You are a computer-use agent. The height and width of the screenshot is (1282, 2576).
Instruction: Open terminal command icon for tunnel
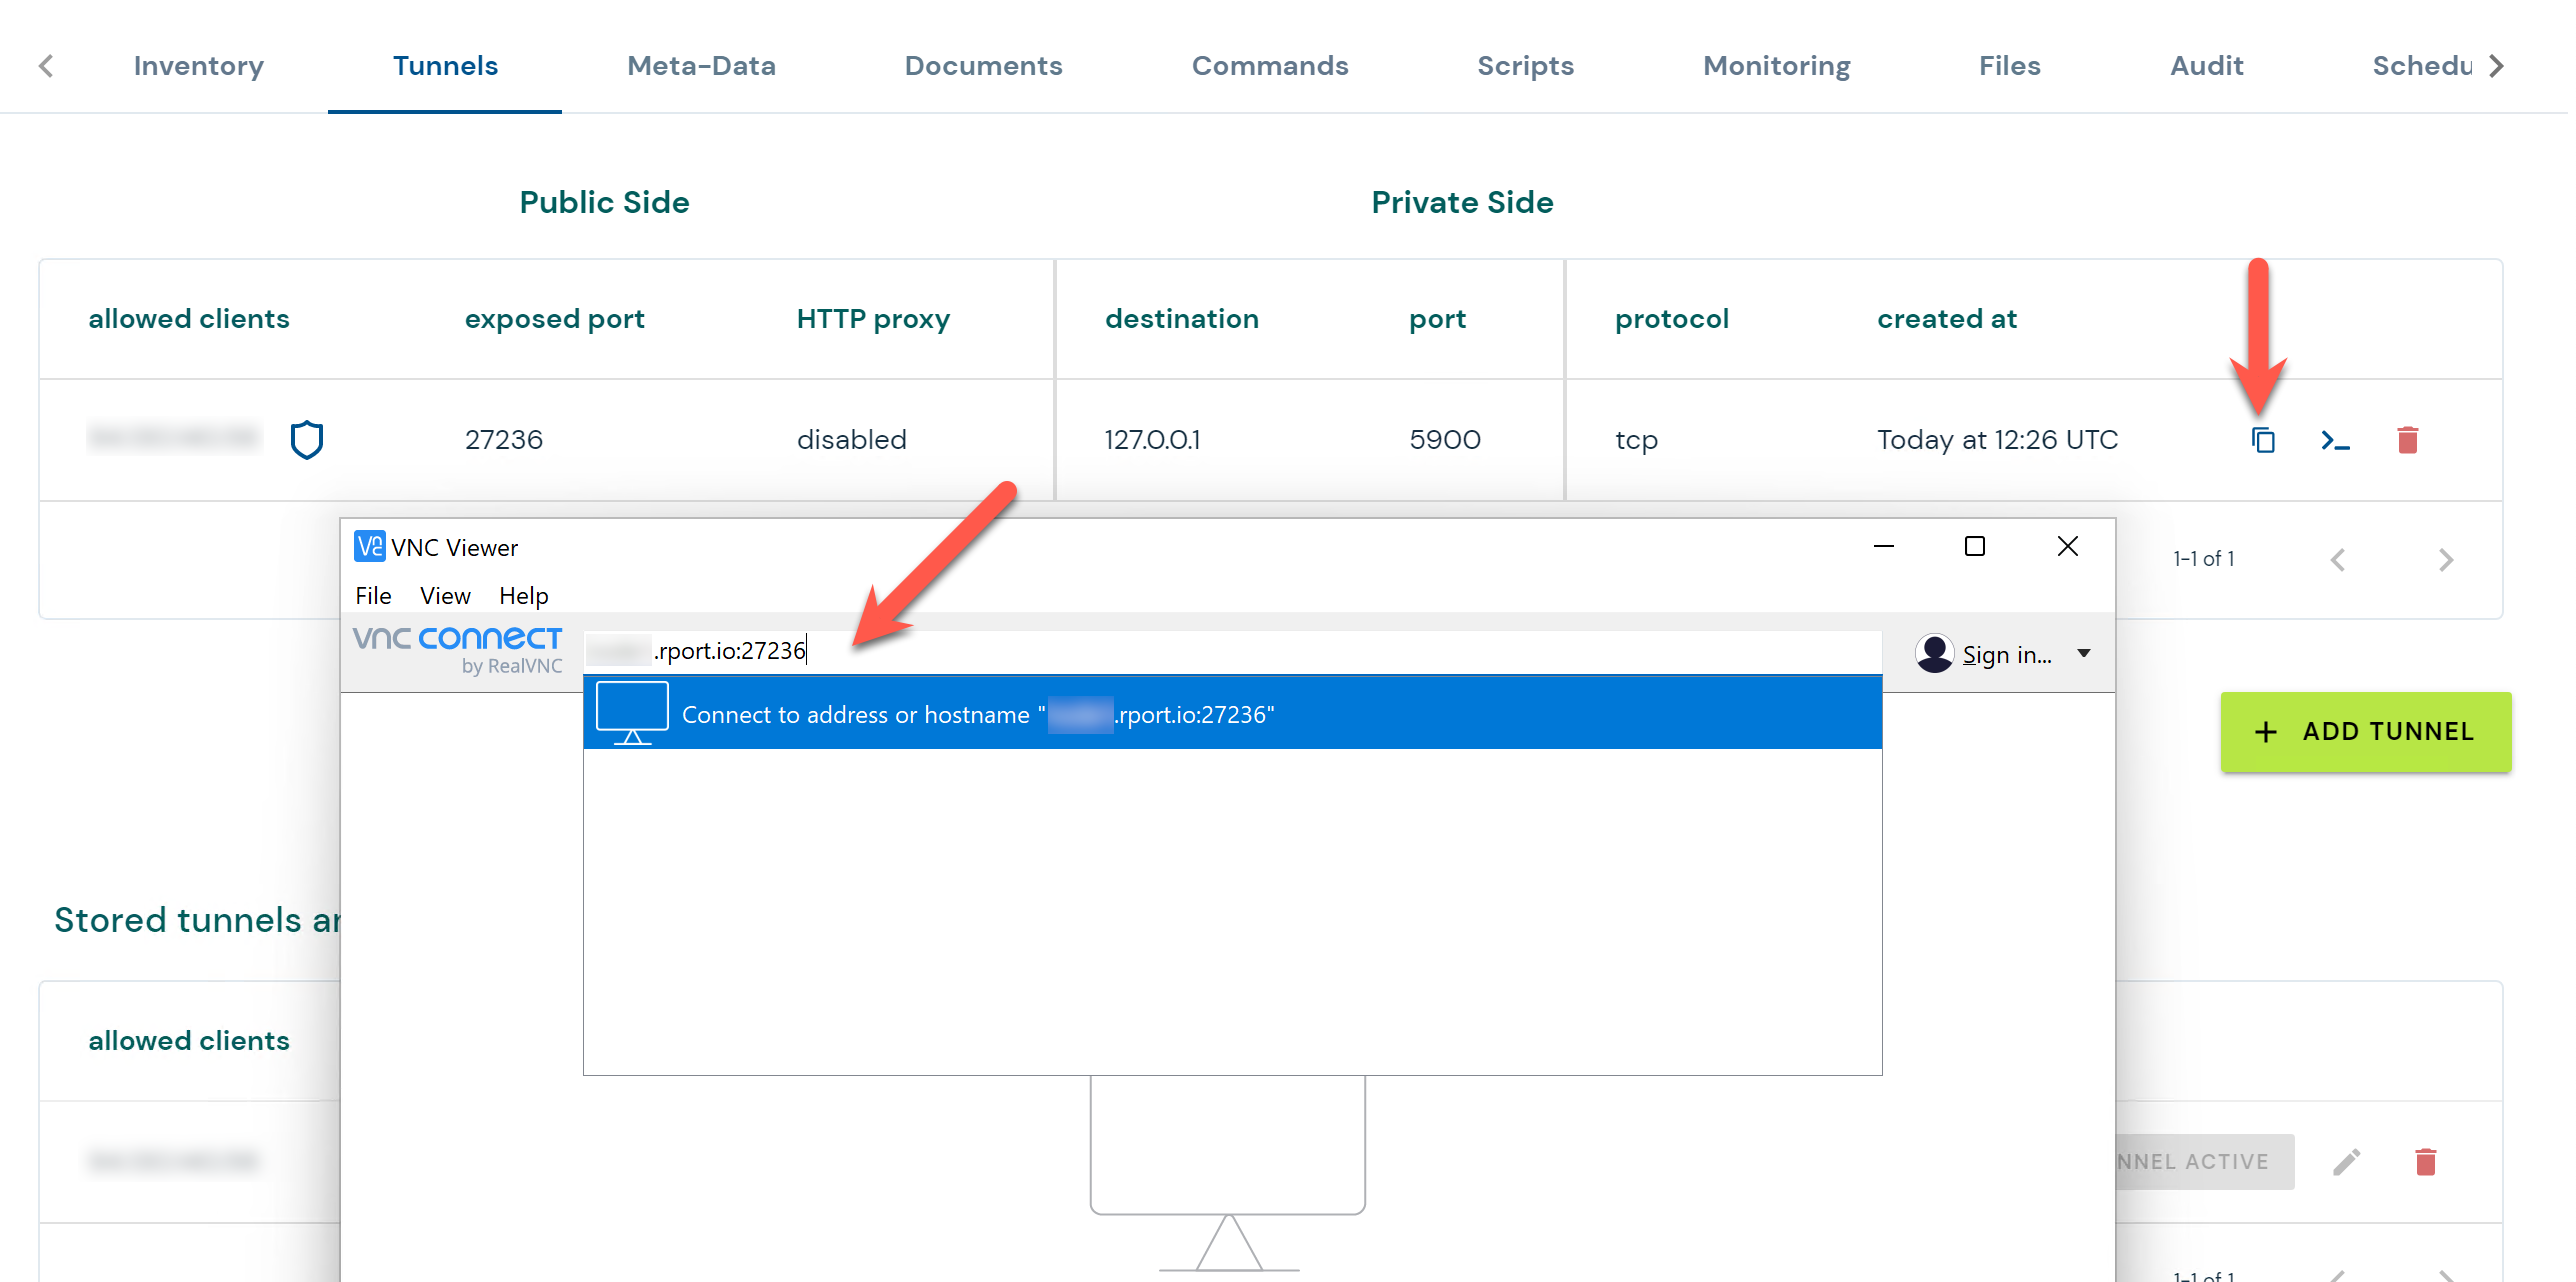click(x=2335, y=440)
